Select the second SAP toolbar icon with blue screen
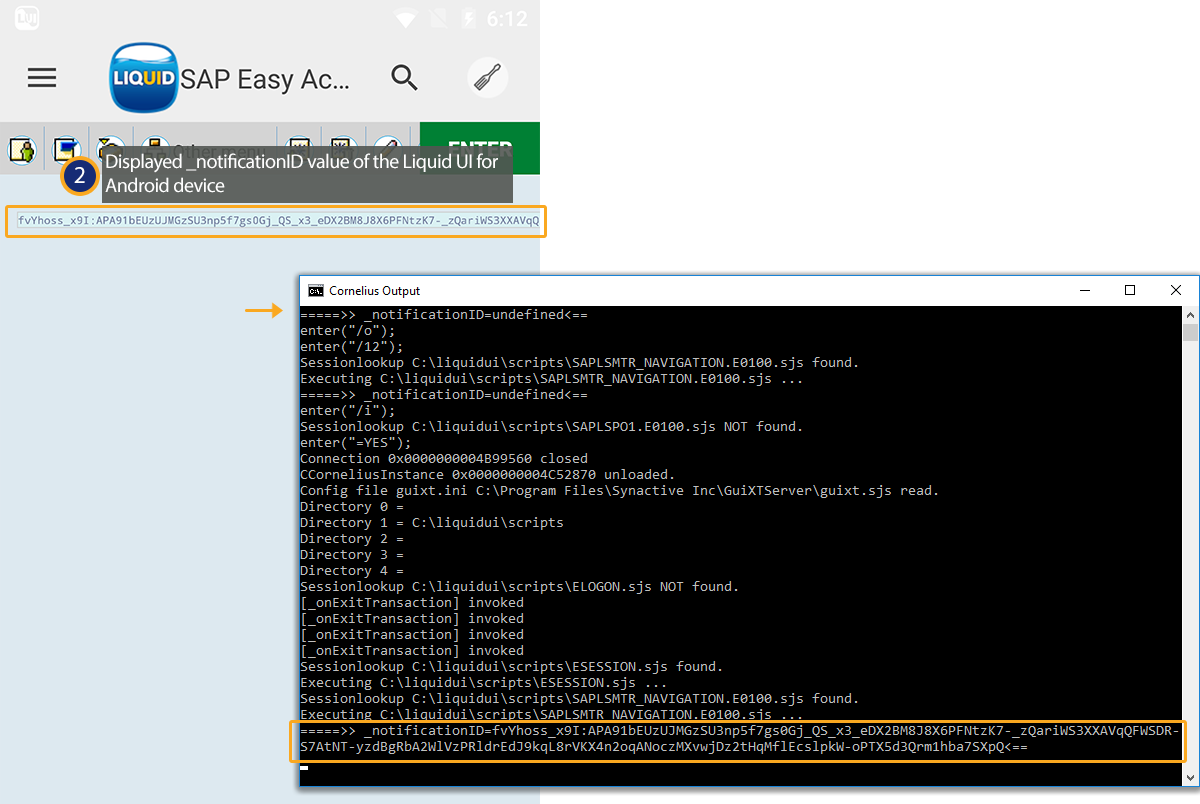The height and width of the screenshot is (804, 1200). (x=68, y=150)
